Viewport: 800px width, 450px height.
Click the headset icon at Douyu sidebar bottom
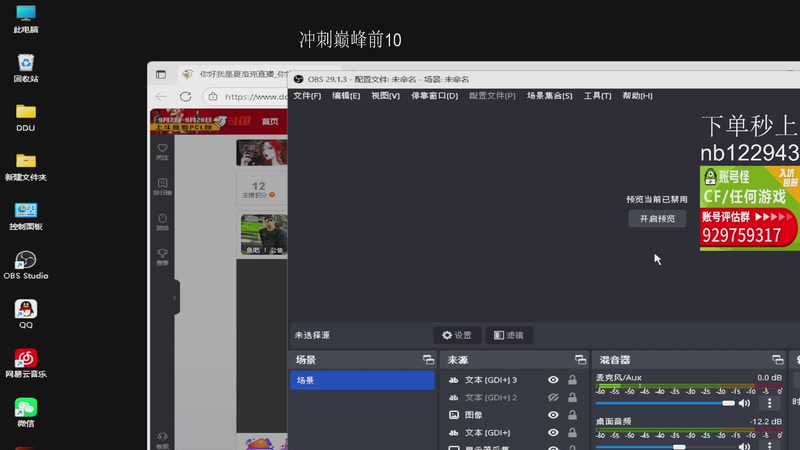(x=162, y=439)
